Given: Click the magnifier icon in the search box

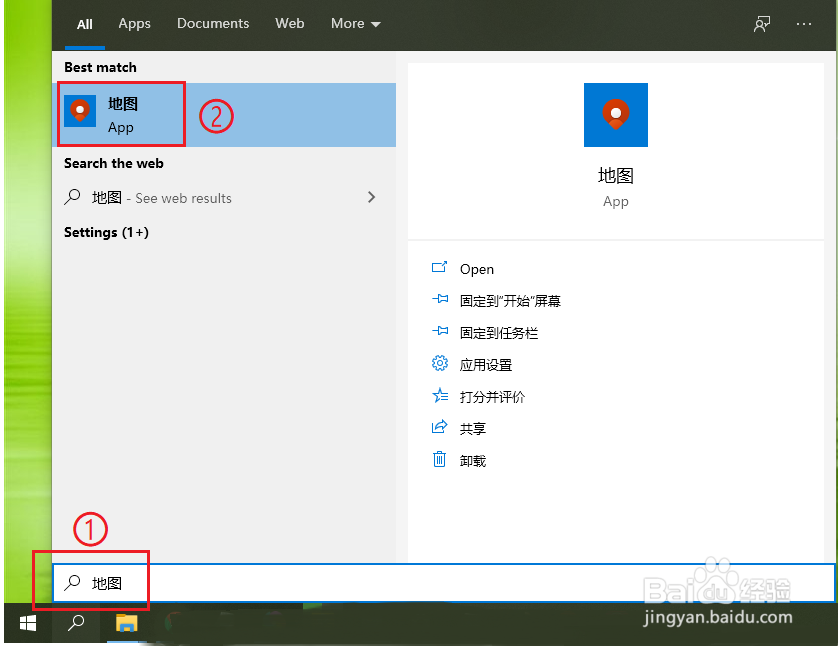Looking at the screenshot, I should [72, 581].
